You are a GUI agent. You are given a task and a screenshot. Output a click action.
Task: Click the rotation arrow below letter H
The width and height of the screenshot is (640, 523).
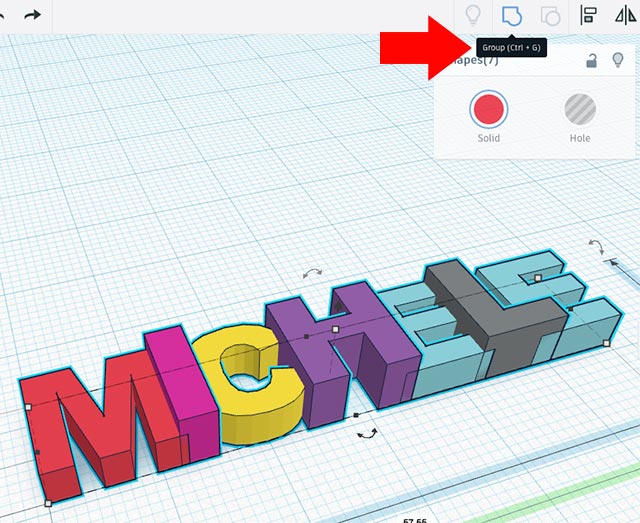click(x=368, y=434)
